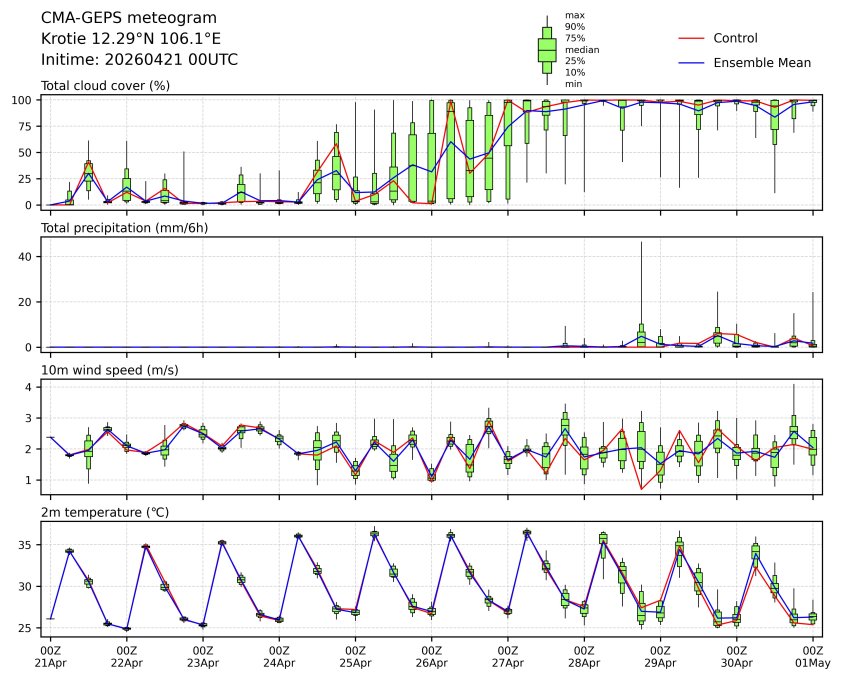The width and height of the screenshot is (842, 680).
Task: Click the '00Z 29Apr' x-axis label
Action: tap(660, 656)
